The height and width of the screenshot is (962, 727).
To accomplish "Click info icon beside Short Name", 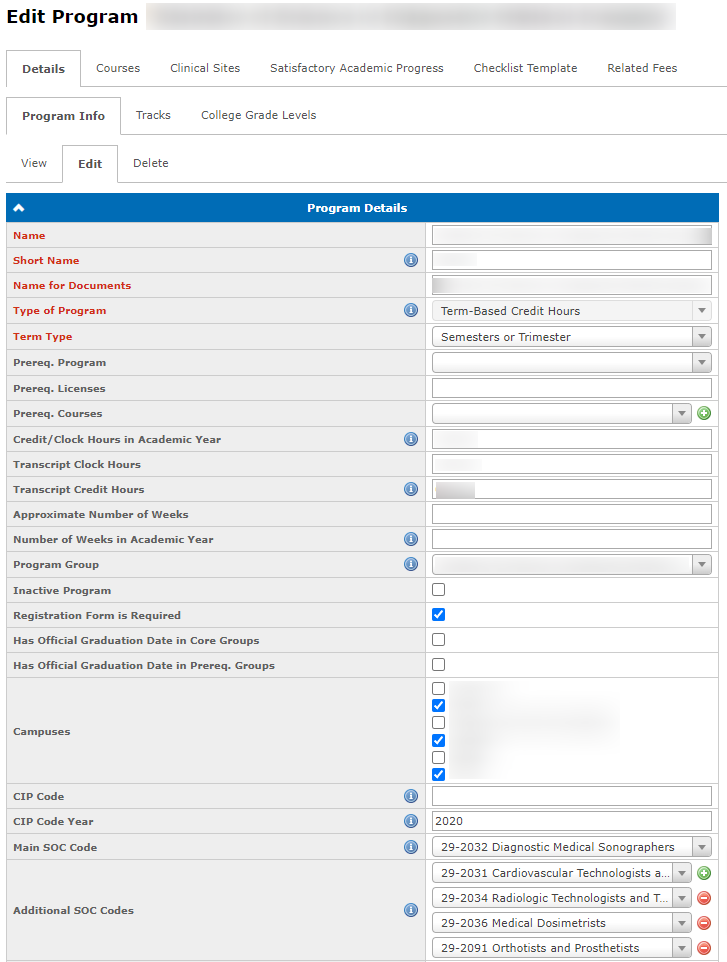I will 411,260.
